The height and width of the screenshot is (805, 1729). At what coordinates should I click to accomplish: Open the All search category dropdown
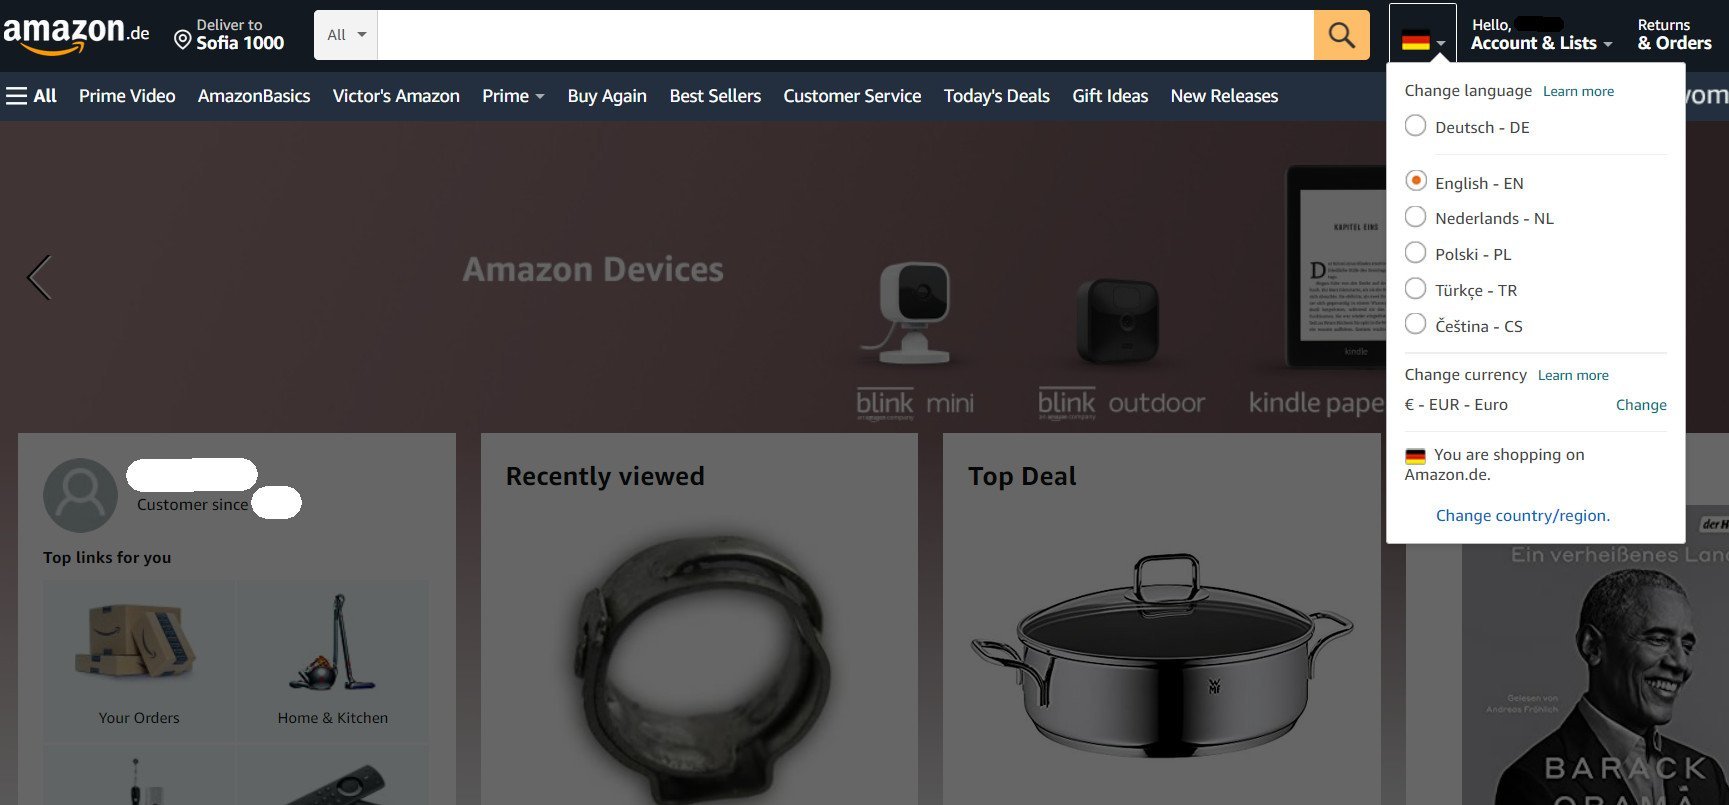point(346,35)
